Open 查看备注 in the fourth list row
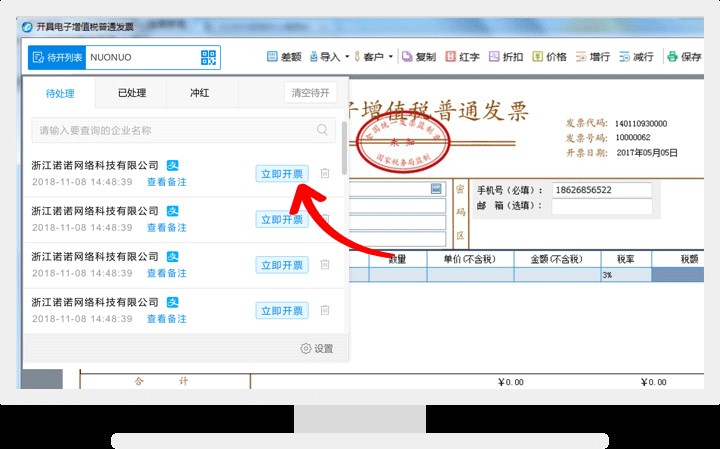 167,319
